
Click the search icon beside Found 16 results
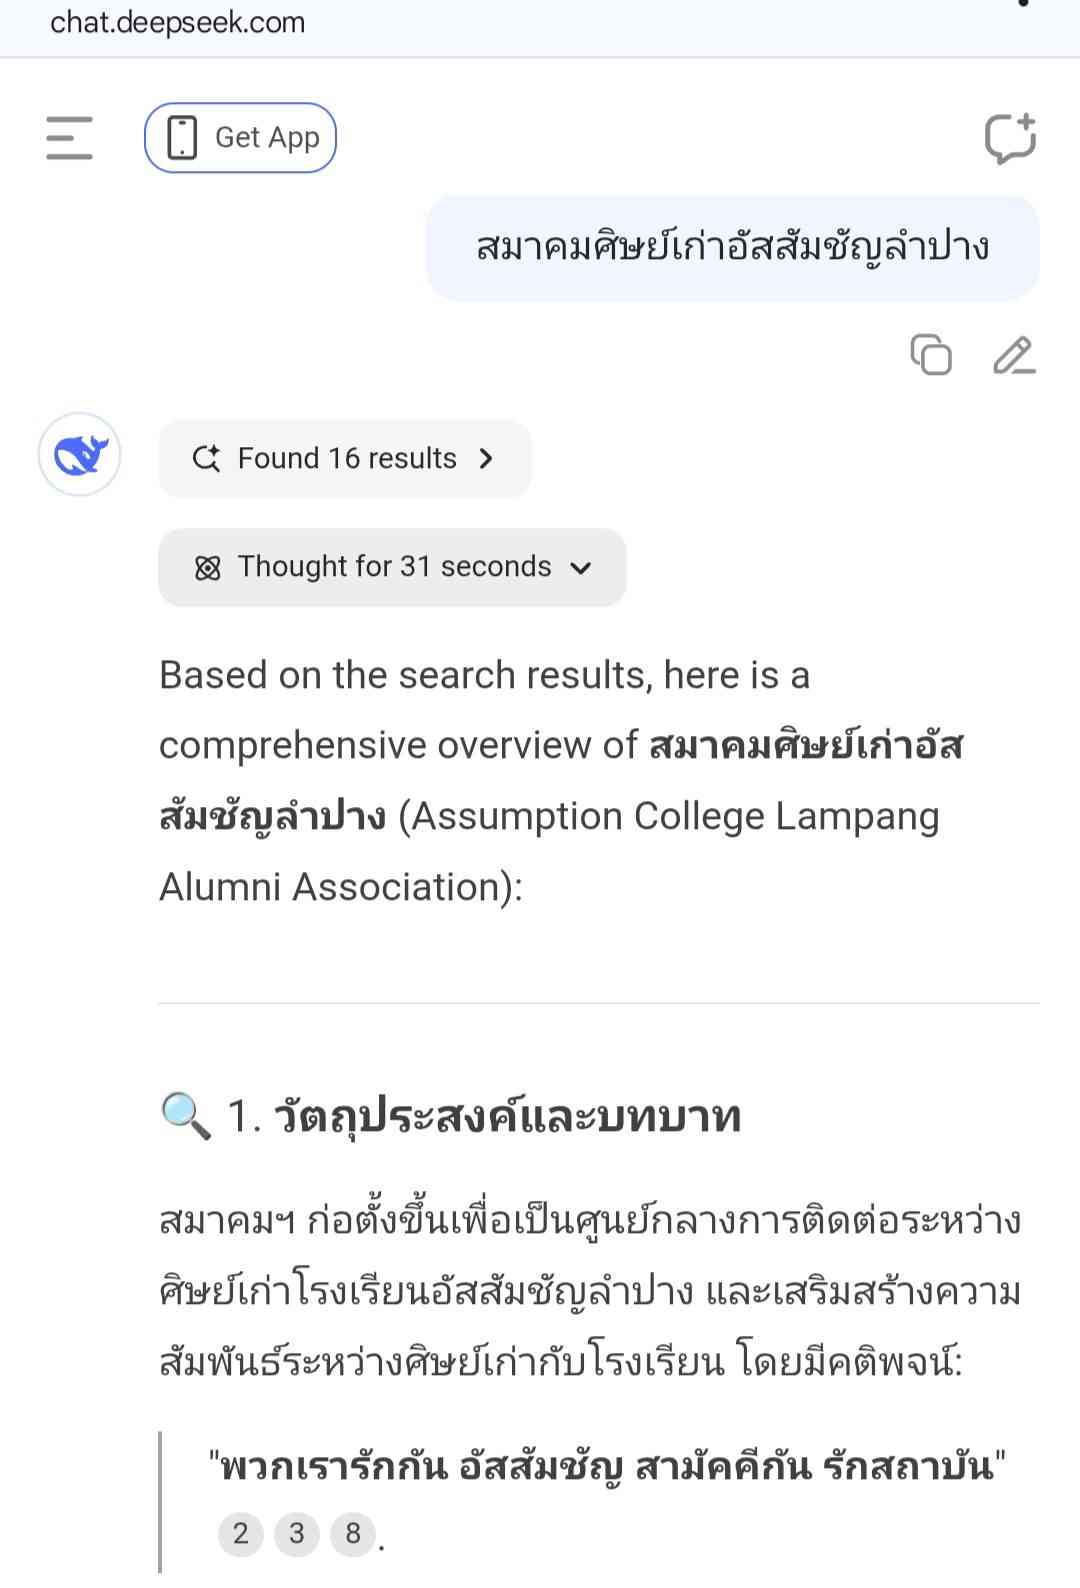coord(206,459)
